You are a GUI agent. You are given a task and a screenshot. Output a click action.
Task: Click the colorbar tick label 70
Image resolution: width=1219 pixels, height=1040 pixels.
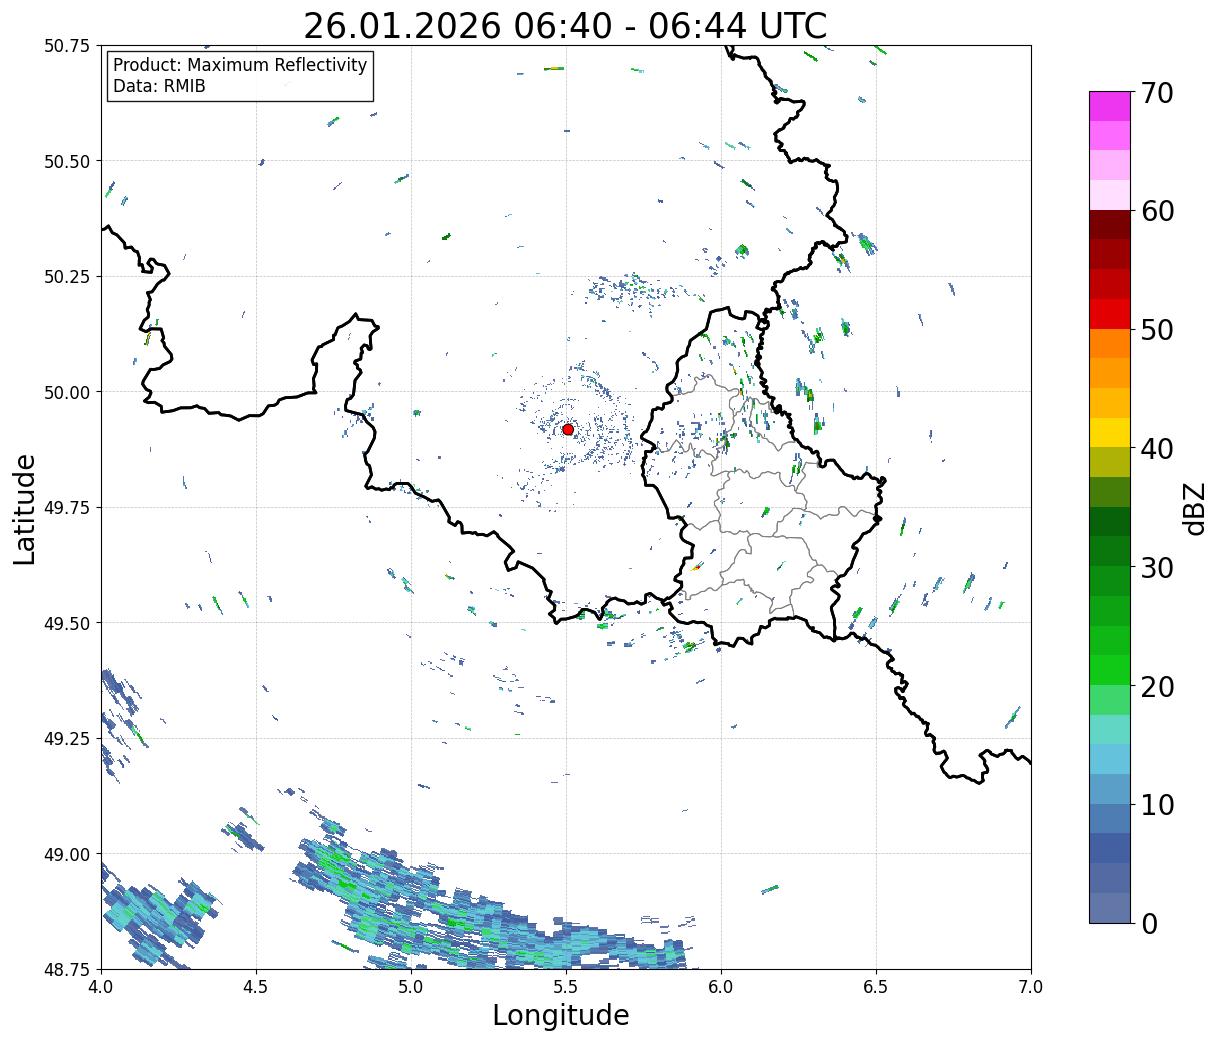coord(1157,92)
